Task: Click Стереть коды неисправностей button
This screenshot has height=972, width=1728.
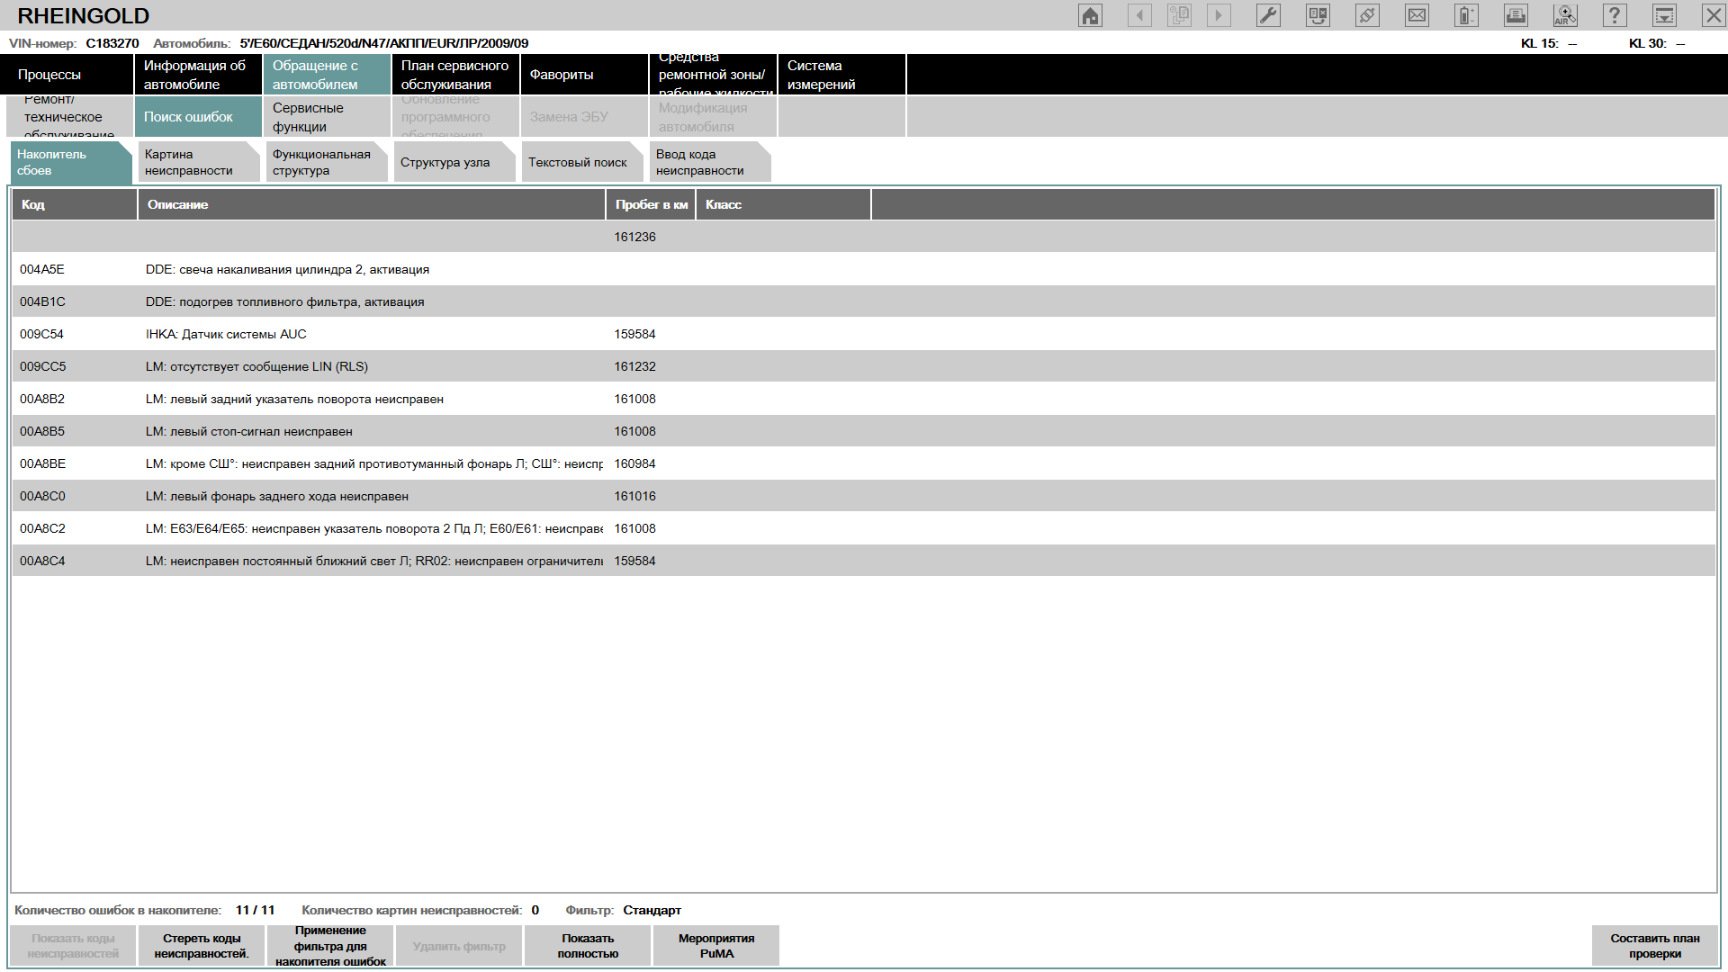Action: coord(201,946)
